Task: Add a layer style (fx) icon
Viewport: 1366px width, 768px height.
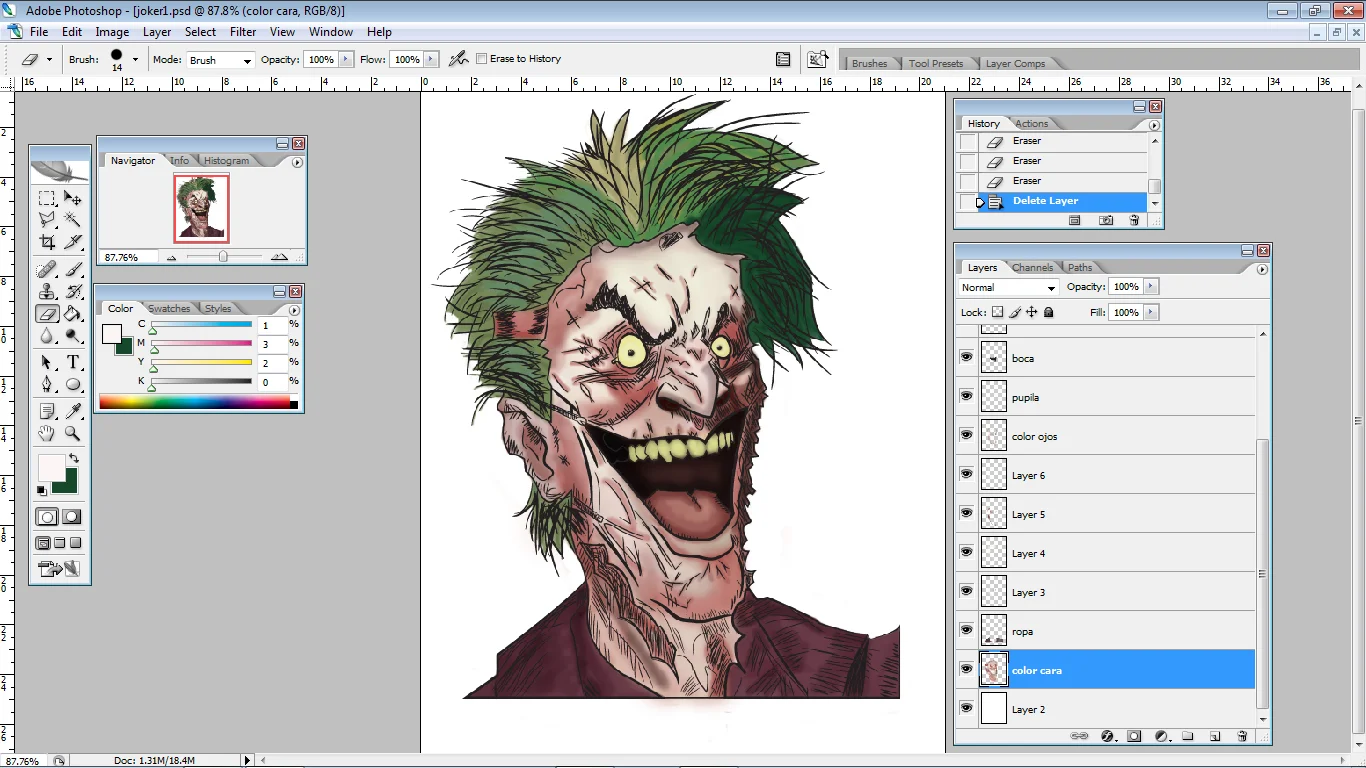Action: click(x=1107, y=736)
